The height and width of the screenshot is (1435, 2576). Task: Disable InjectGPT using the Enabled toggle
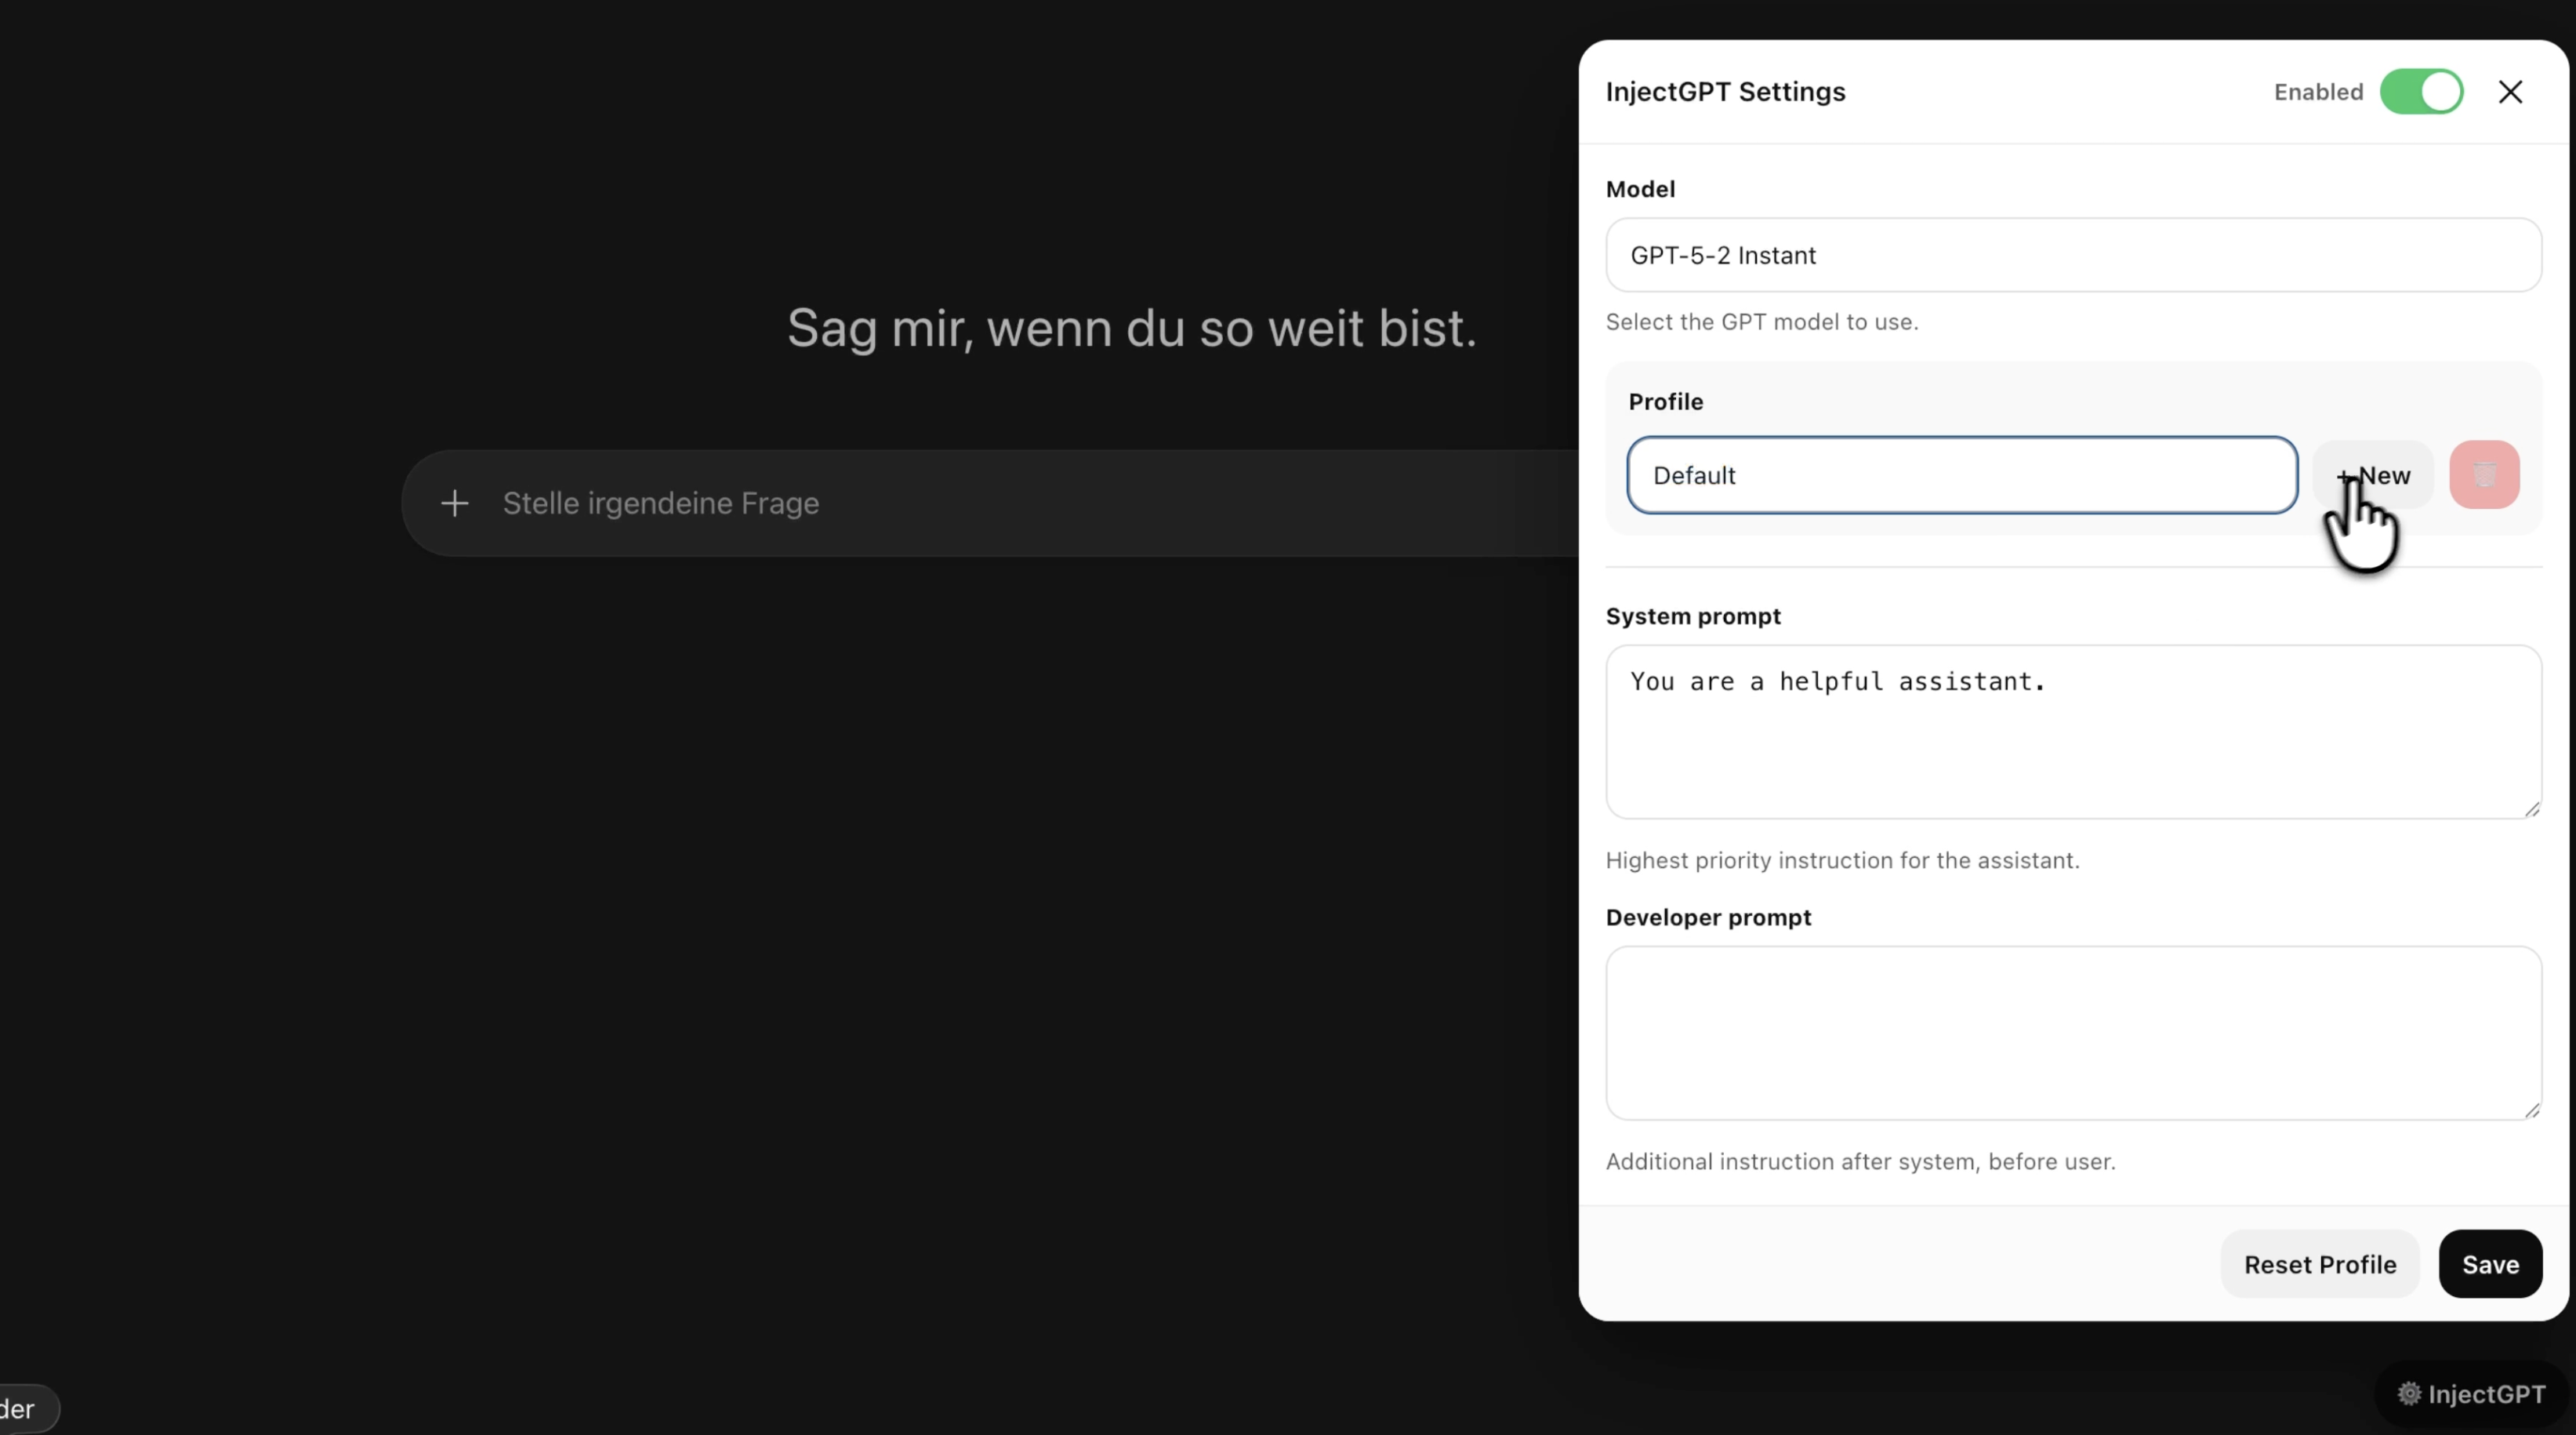point(2422,91)
